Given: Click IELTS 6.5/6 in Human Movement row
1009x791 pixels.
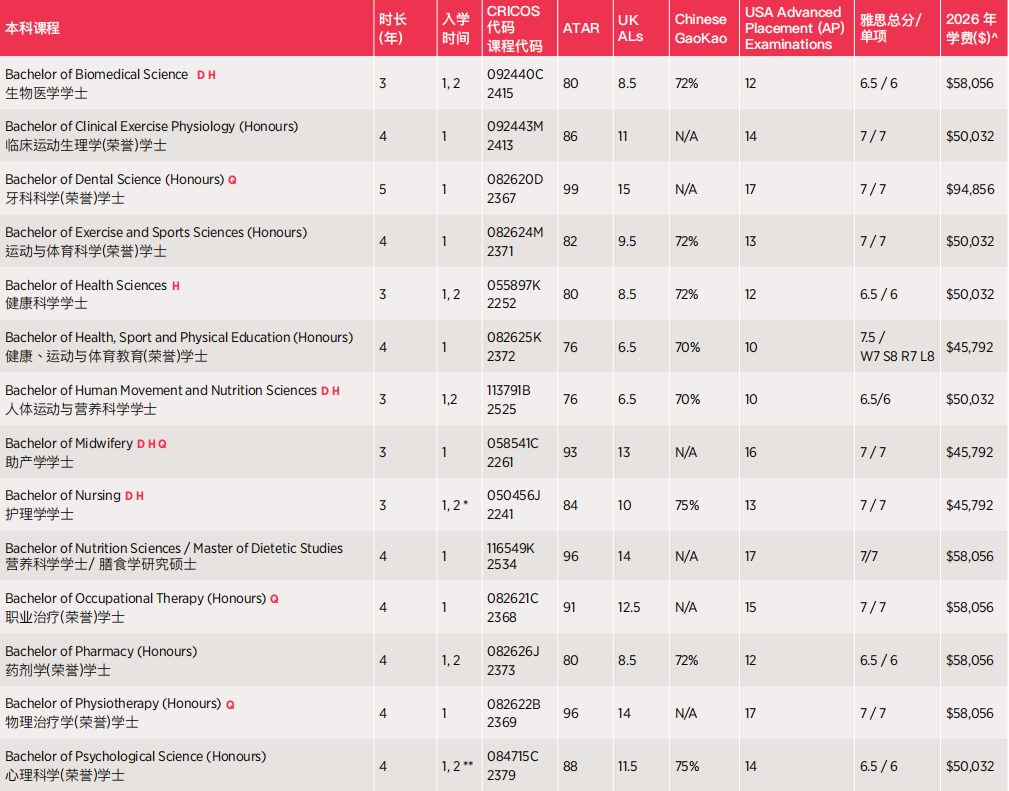Looking at the screenshot, I should [875, 400].
